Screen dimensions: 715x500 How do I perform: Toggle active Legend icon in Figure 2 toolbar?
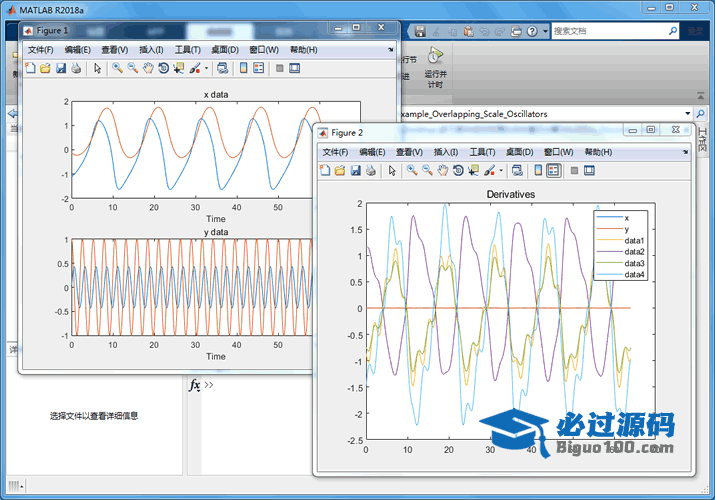click(554, 170)
